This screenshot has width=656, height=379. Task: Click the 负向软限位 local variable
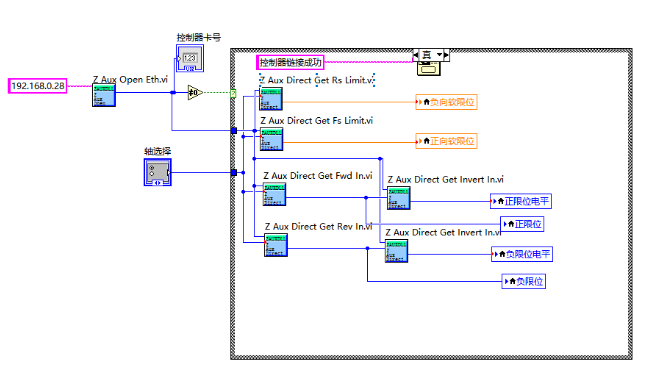pyautogui.click(x=446, y=102)
